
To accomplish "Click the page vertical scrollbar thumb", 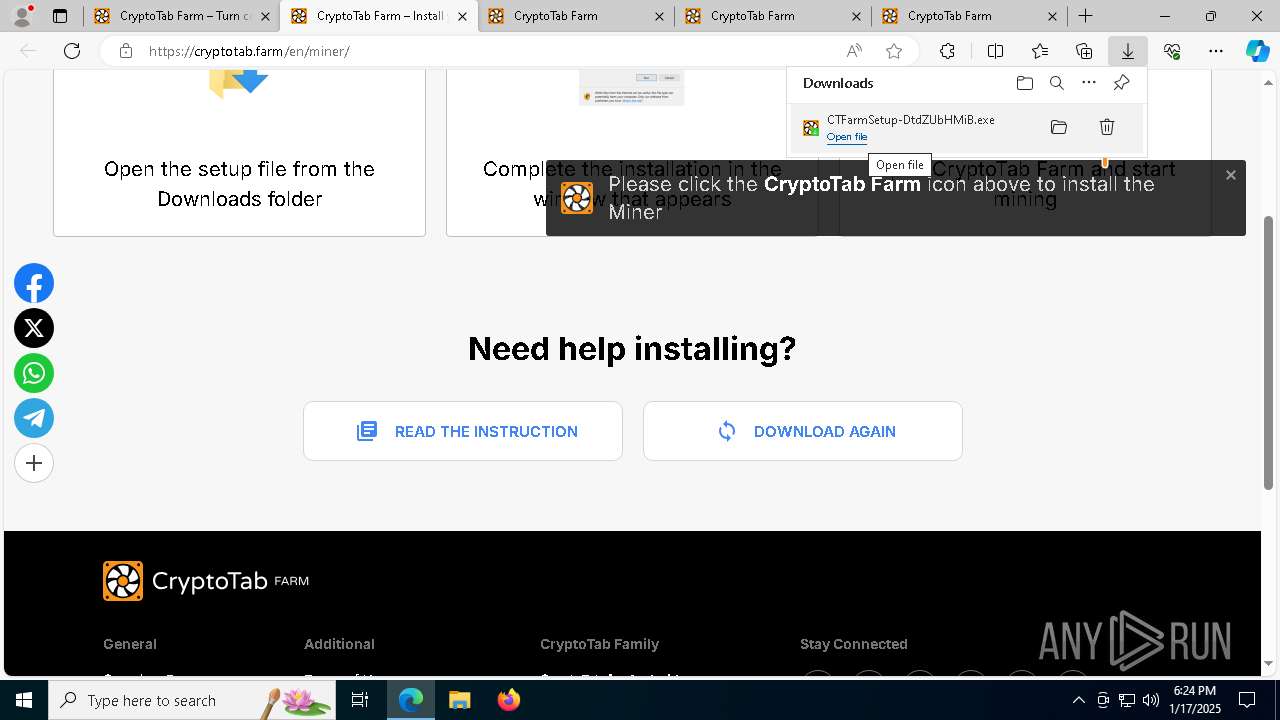I will (1269, 353).
